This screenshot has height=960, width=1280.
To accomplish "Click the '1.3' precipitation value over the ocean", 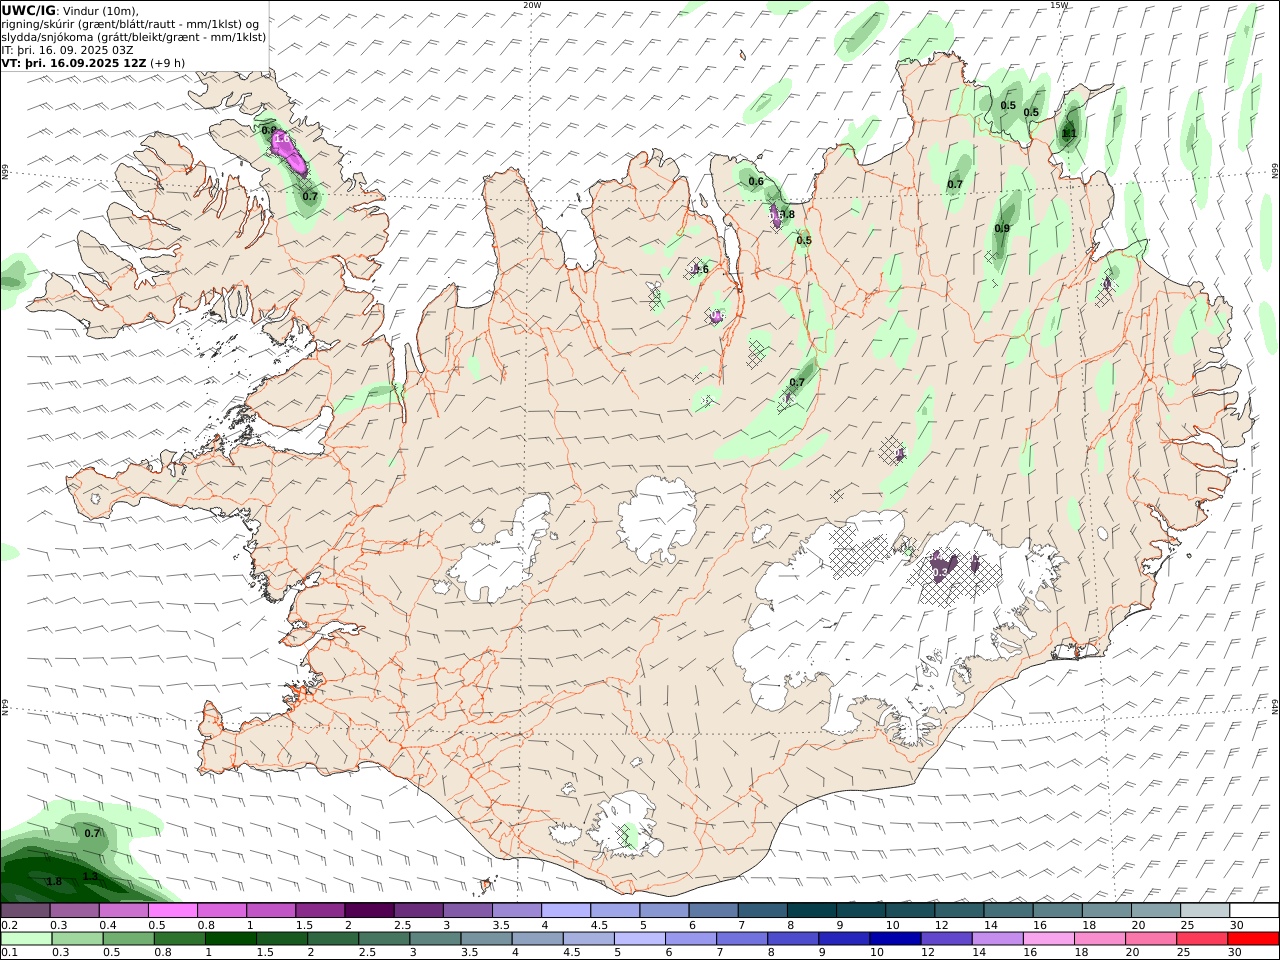I will click(90, 876).
